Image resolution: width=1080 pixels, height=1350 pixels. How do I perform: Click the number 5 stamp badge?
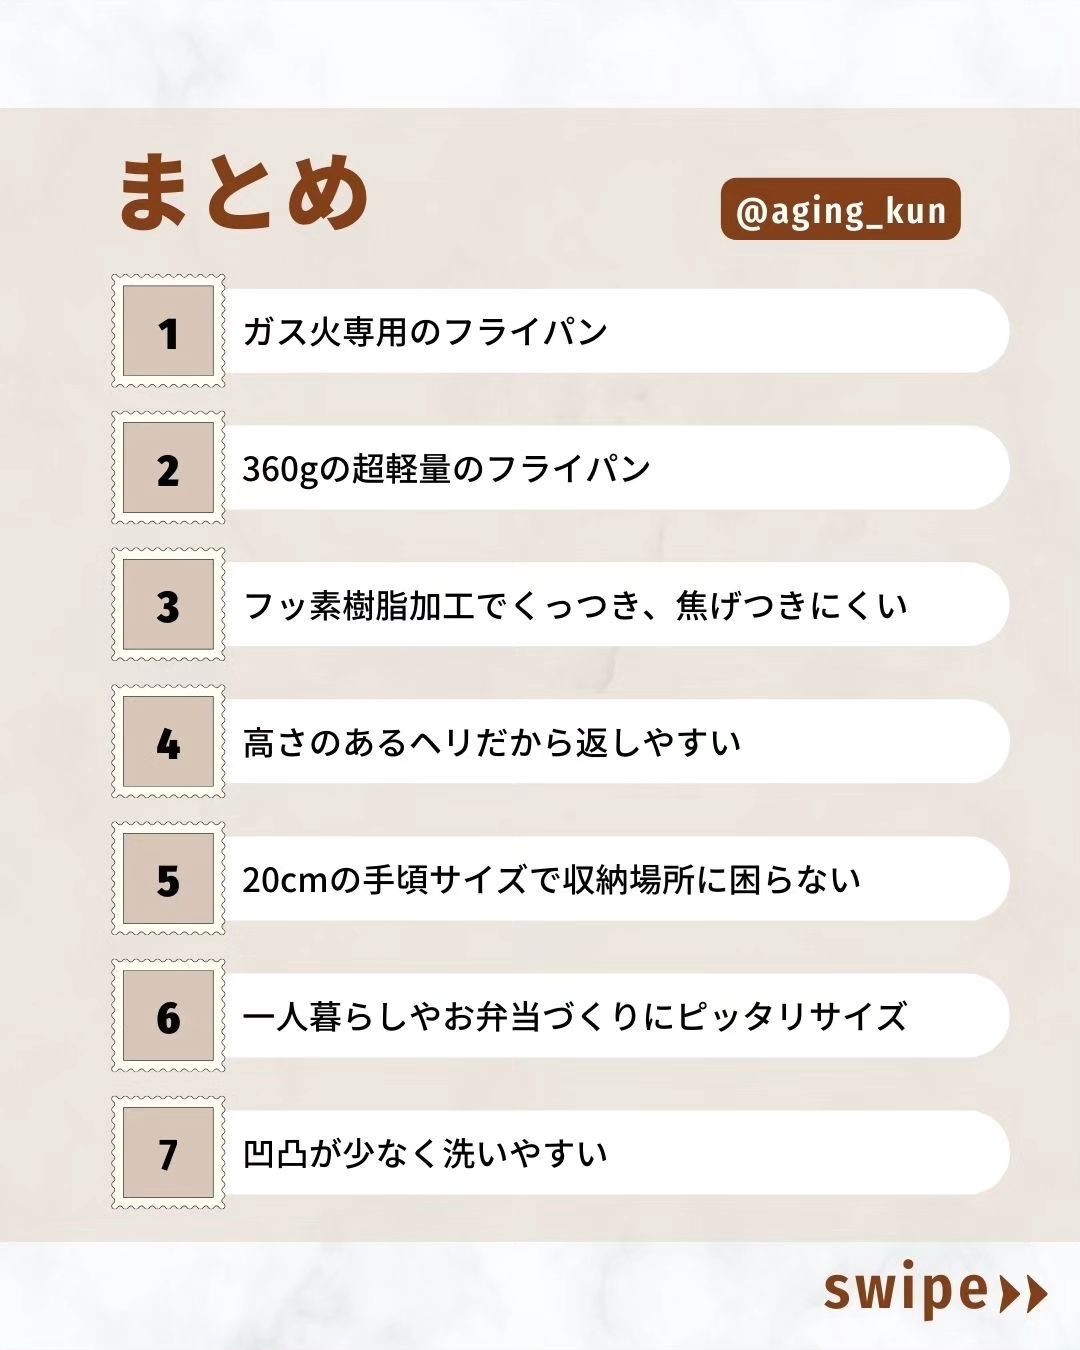click(168, 879)
